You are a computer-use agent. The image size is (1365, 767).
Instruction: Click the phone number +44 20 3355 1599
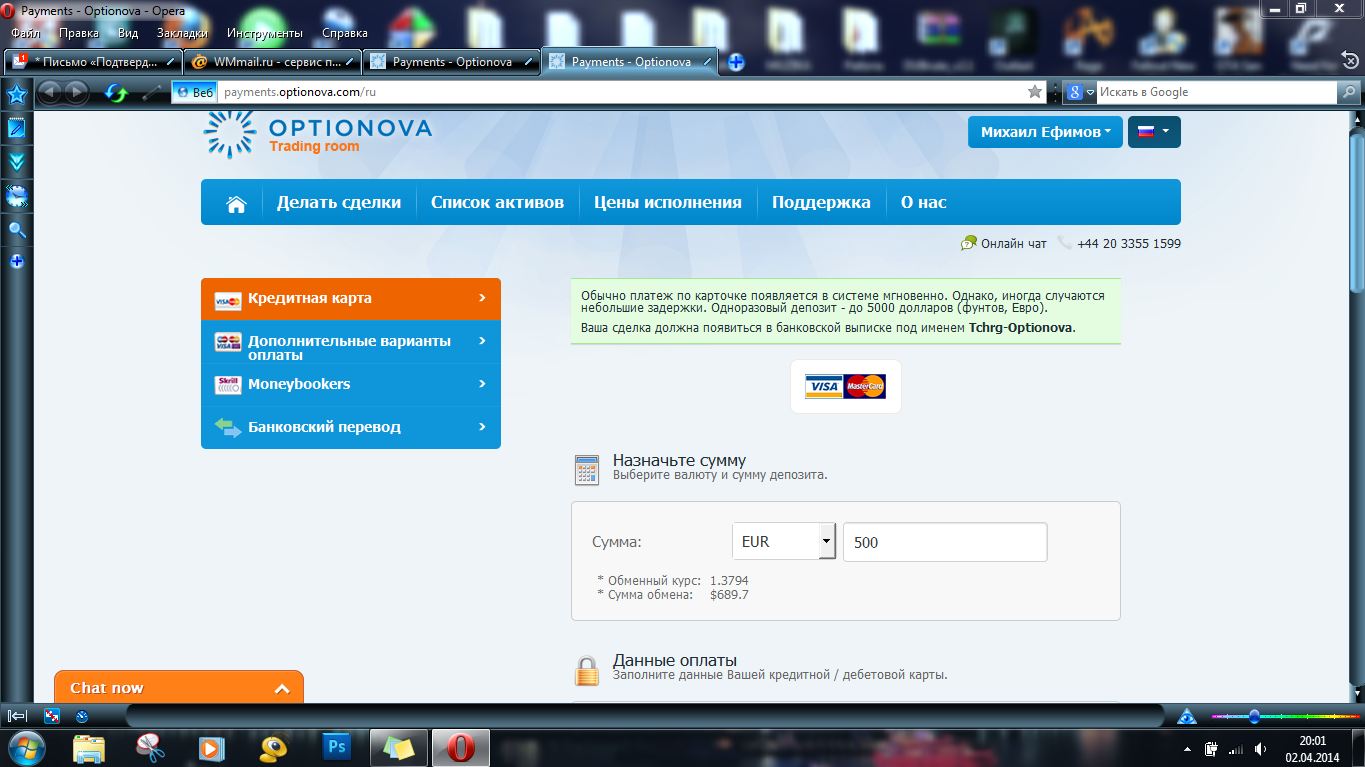pyautogui.click(x=1129, y=243)
